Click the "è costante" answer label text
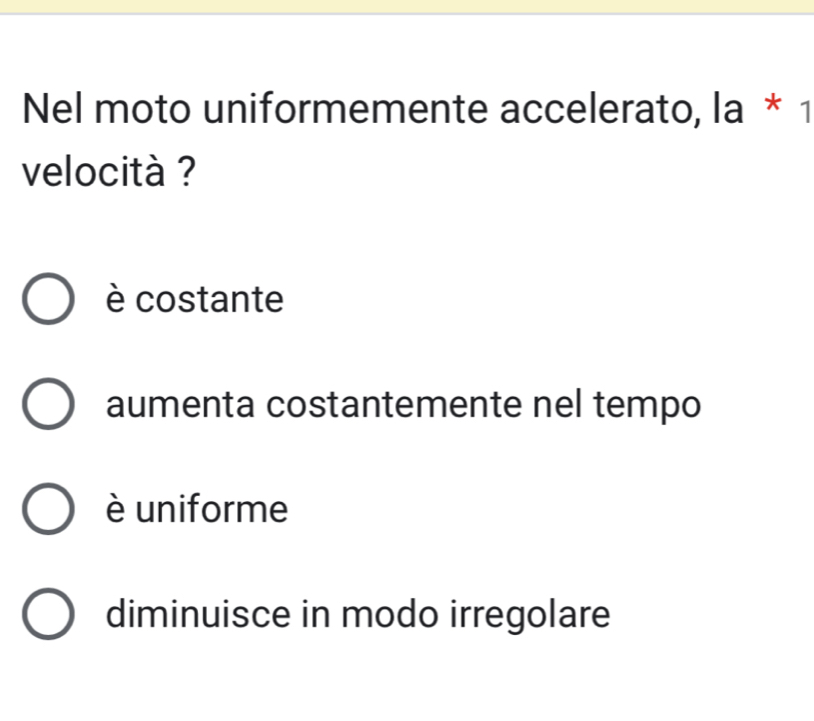The width and height of the screenshot is (814, 721). 194,299
